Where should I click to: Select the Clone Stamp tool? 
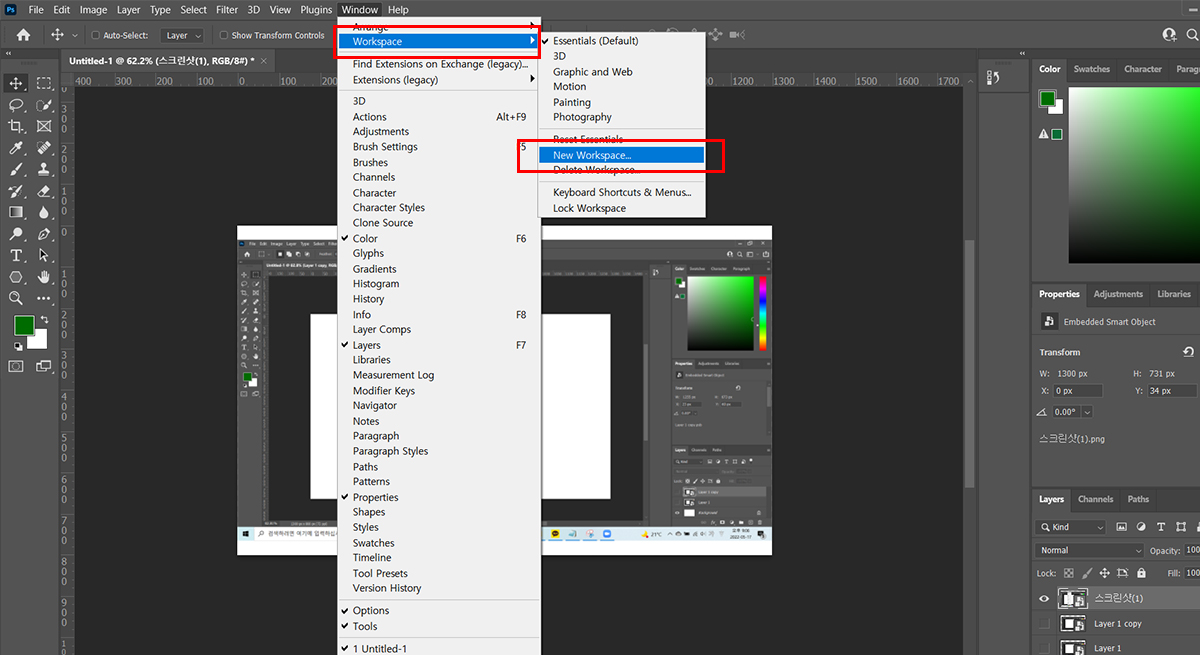click(x=44, y=170)
